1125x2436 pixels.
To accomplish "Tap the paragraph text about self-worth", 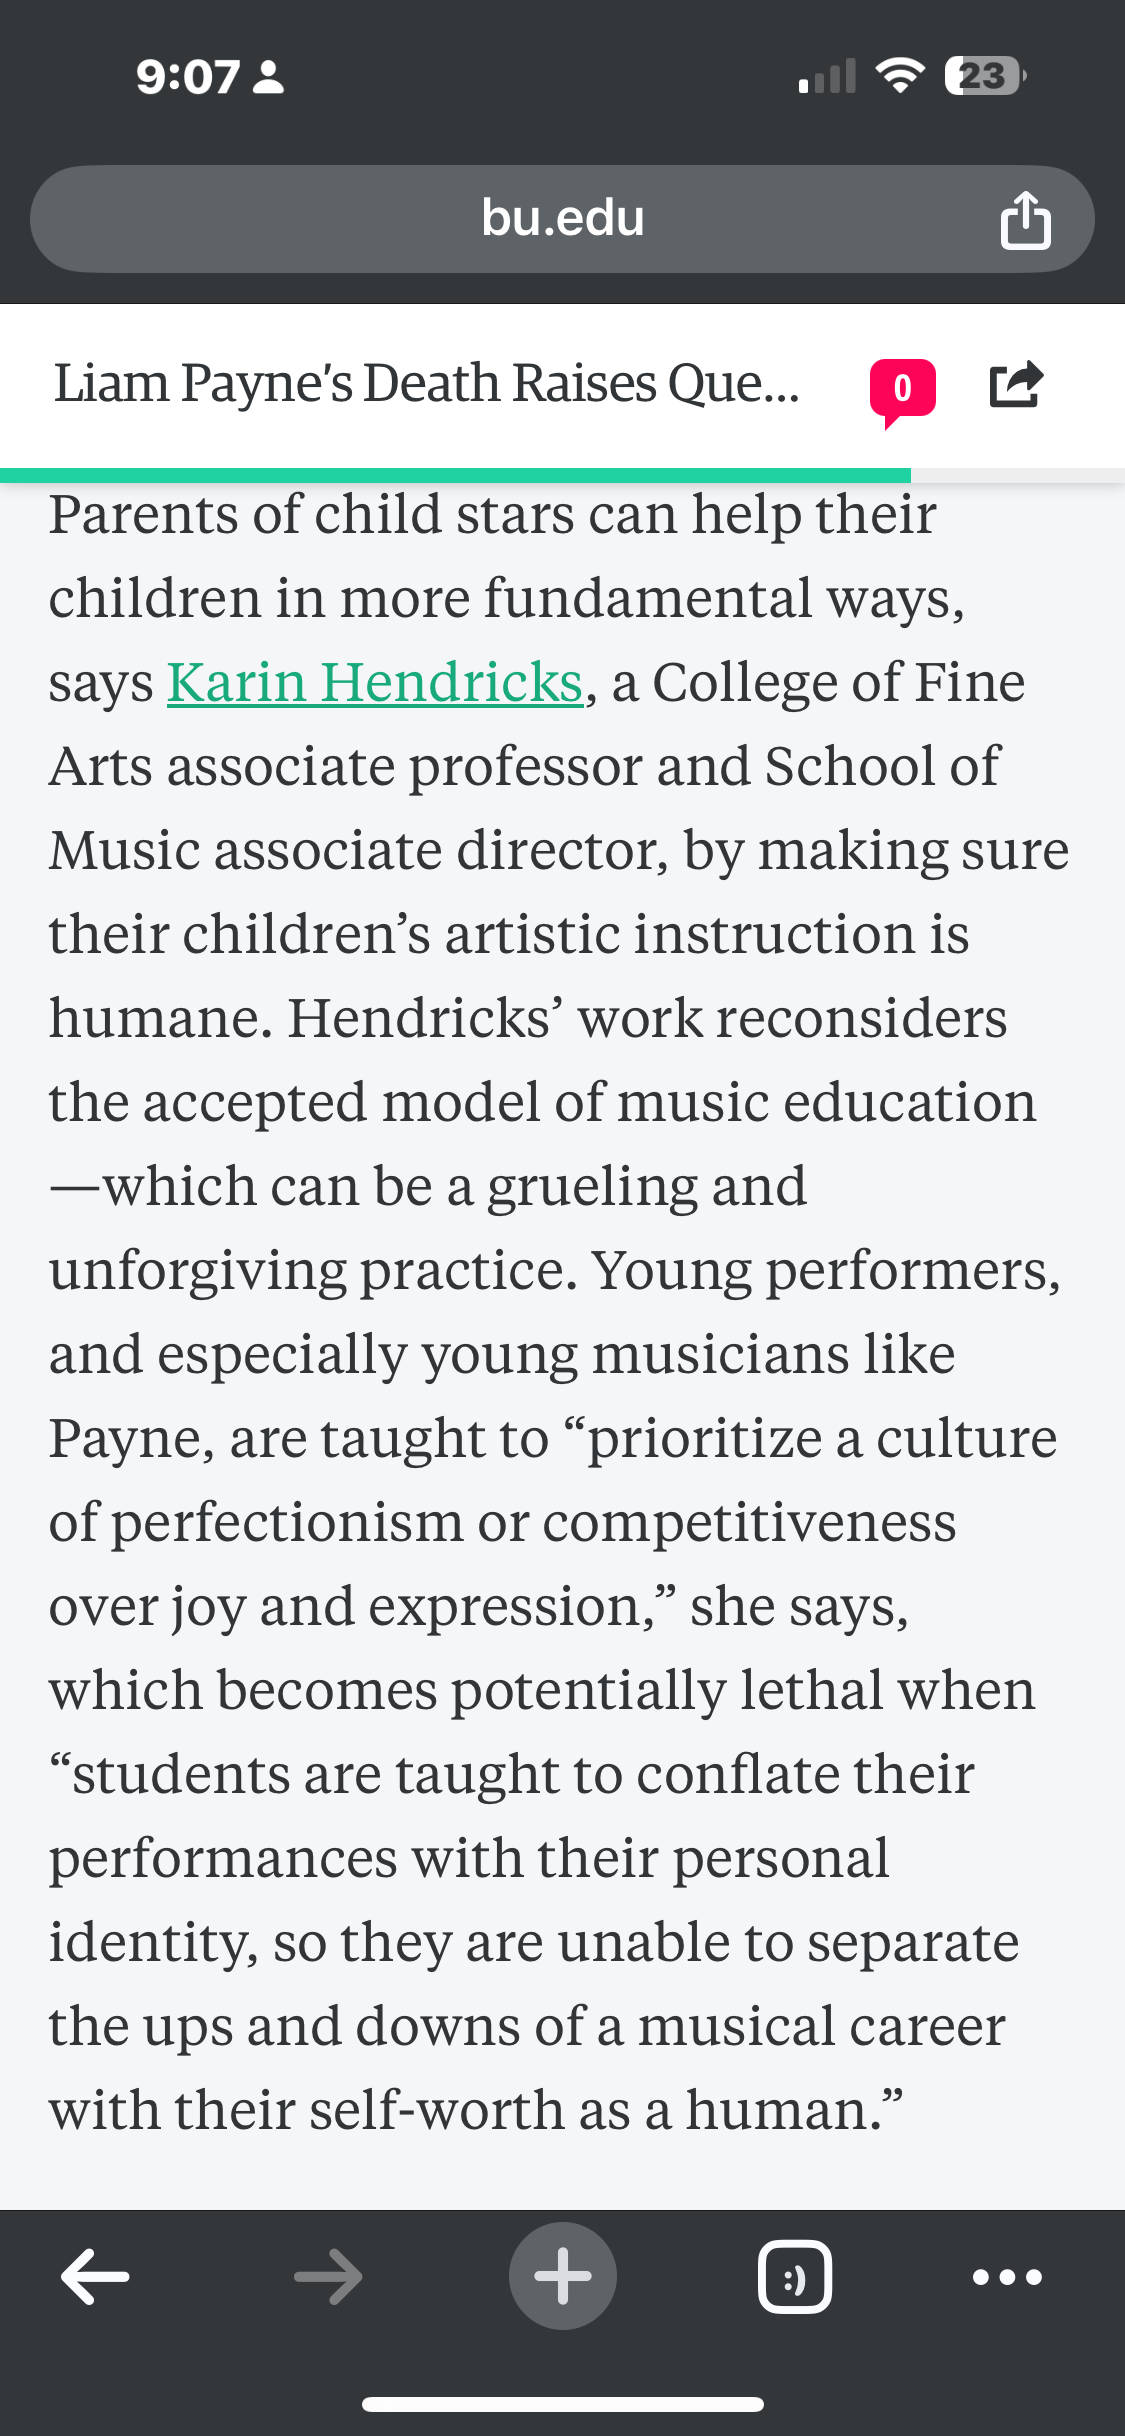I will (476, 2110).
